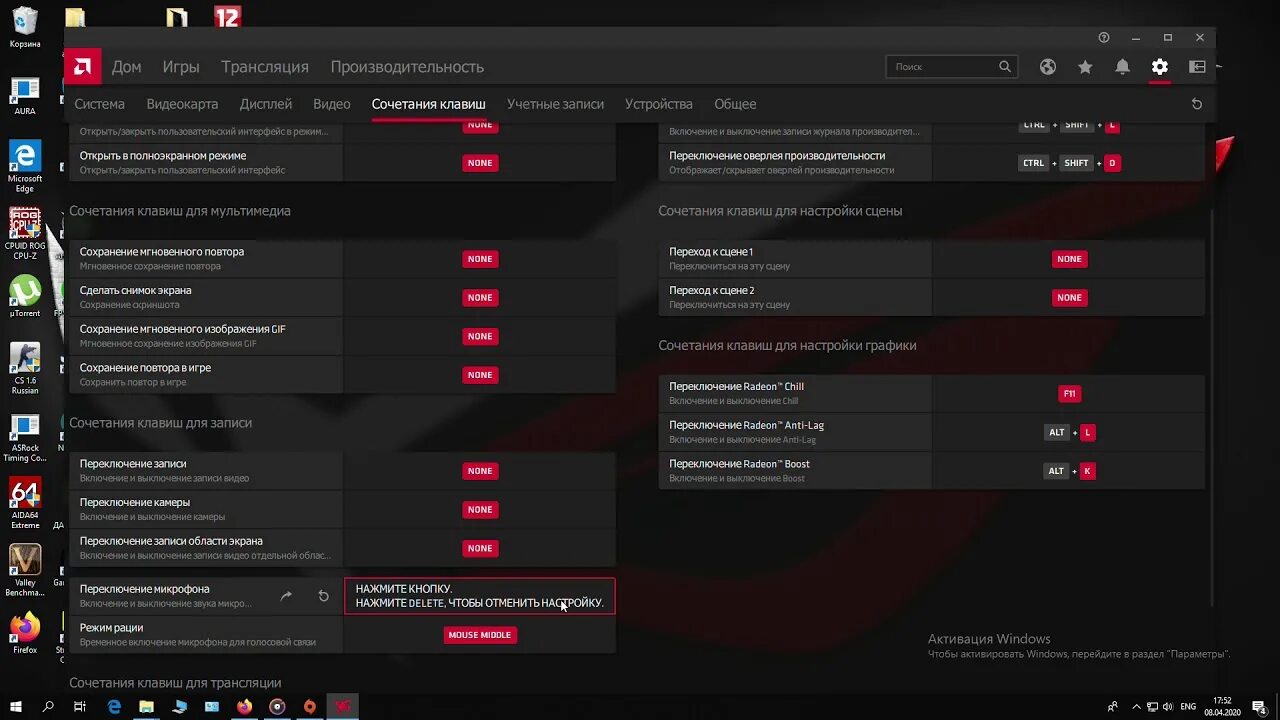
Task: Go to Производительность tab
Action: 407,67
